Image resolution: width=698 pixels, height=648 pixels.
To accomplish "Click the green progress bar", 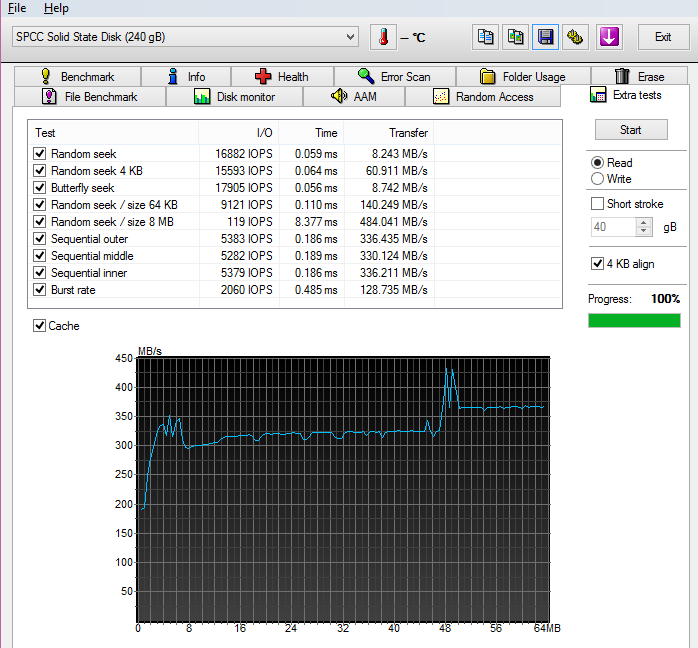I will [634, 320].
